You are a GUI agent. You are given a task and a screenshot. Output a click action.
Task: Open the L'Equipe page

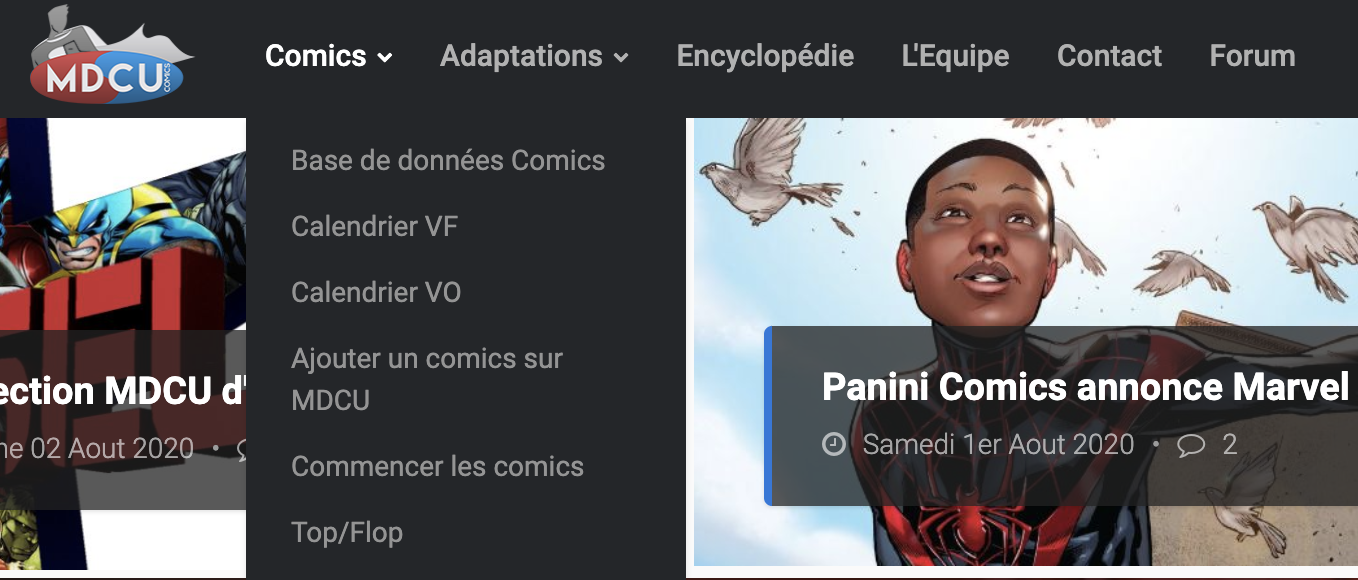(955, 56)
